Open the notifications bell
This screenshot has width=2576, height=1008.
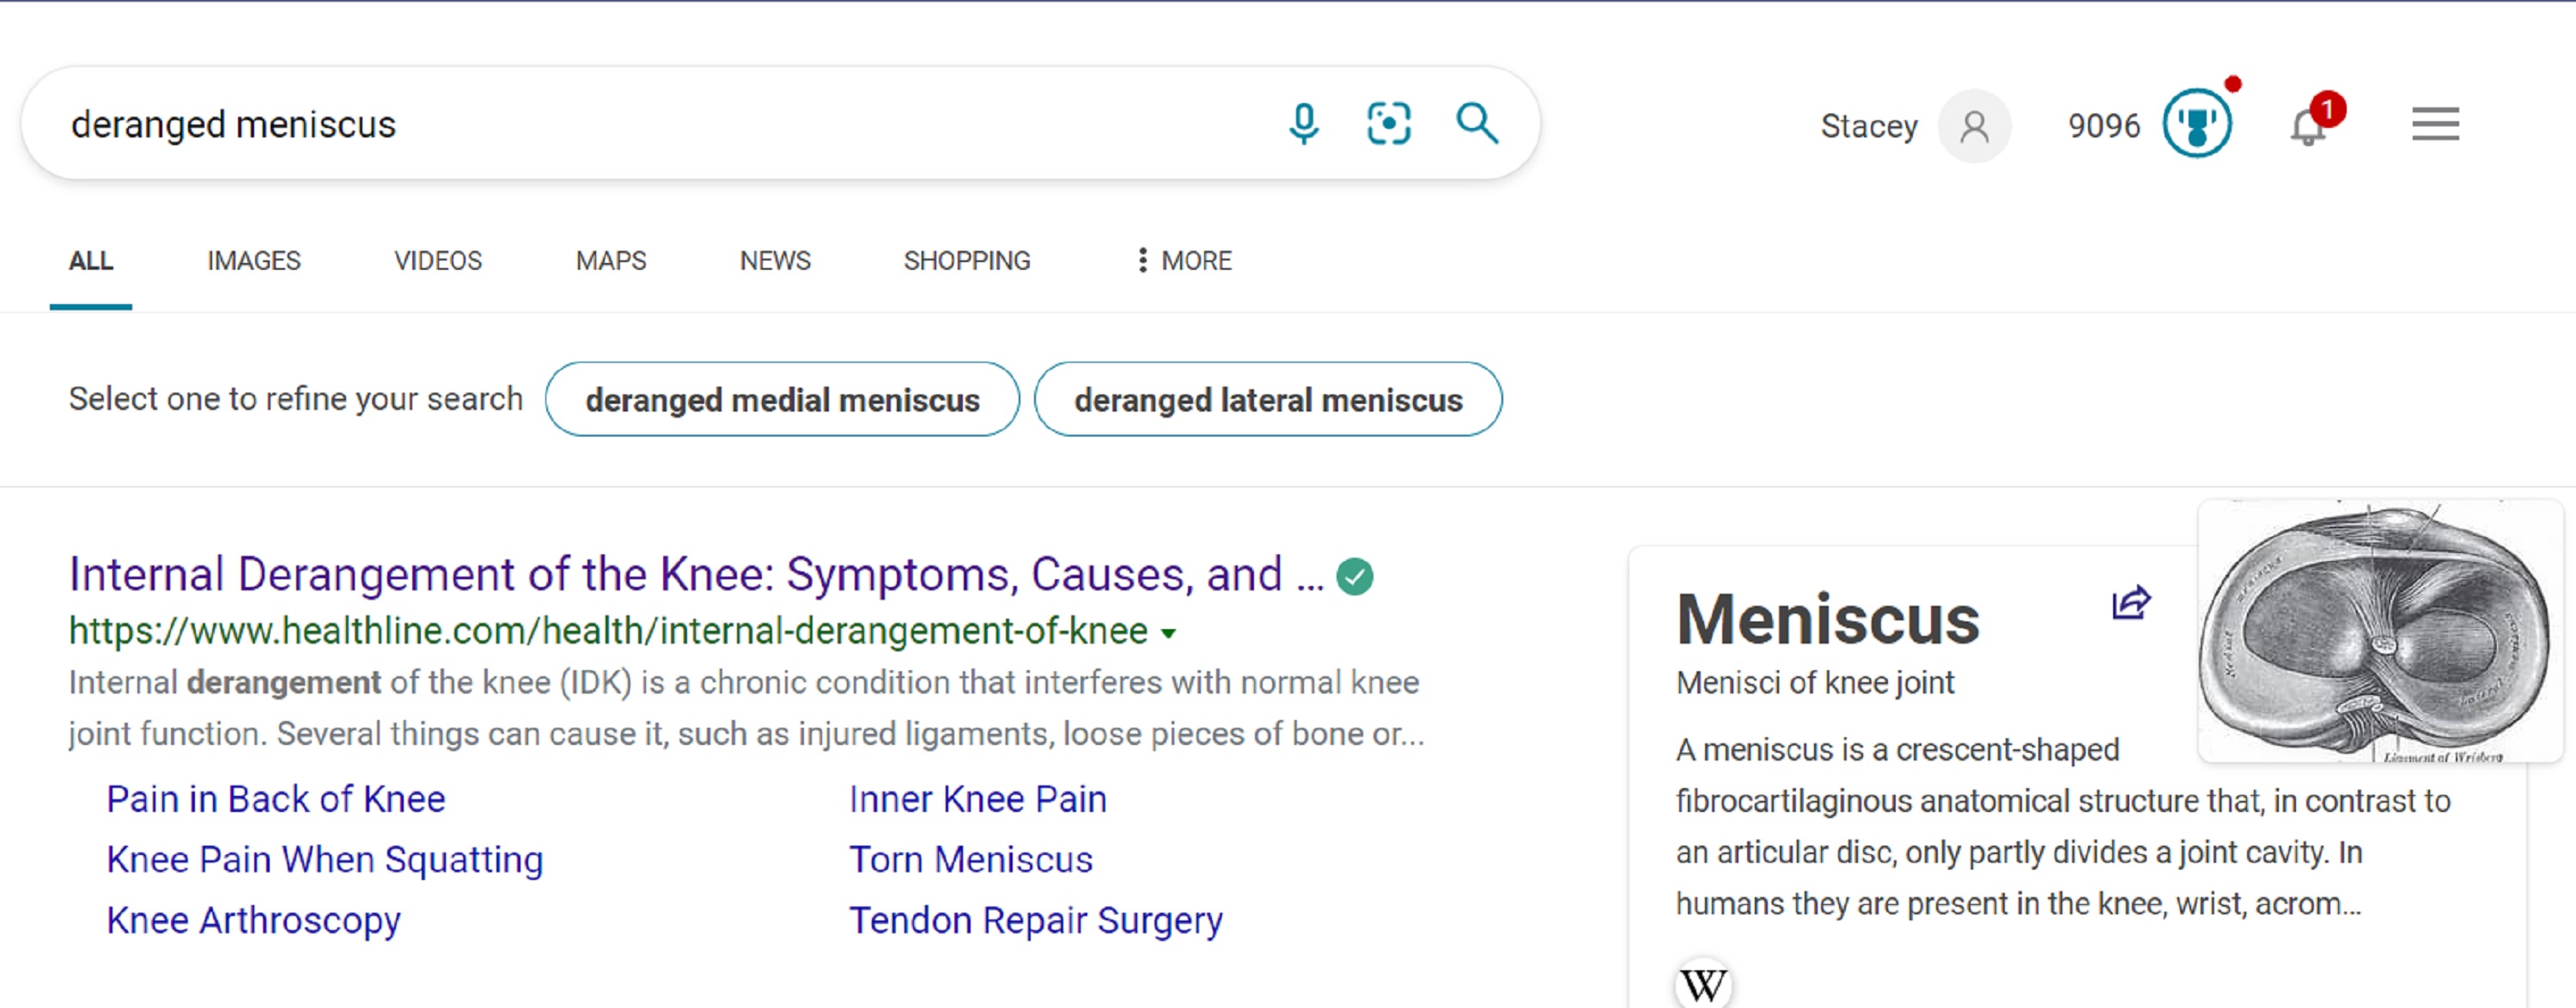2309,127
